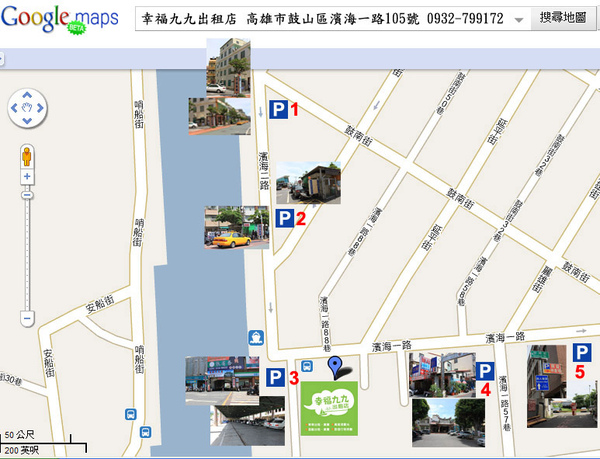The width and height of the screenshot is (600, 459).
Task: Click the bus stop icon near the scale bar
Action: (145, 432)
